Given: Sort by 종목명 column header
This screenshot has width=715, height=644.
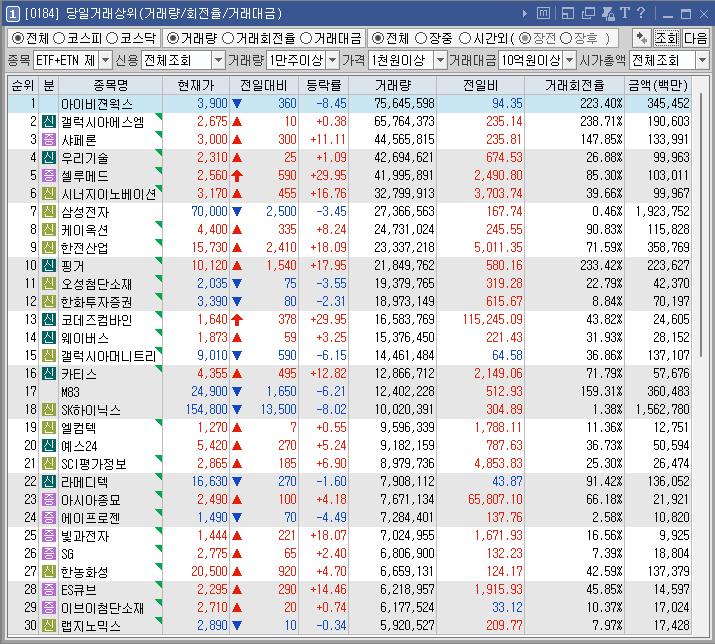Looking at the screenshot, I should coord(110,85).
